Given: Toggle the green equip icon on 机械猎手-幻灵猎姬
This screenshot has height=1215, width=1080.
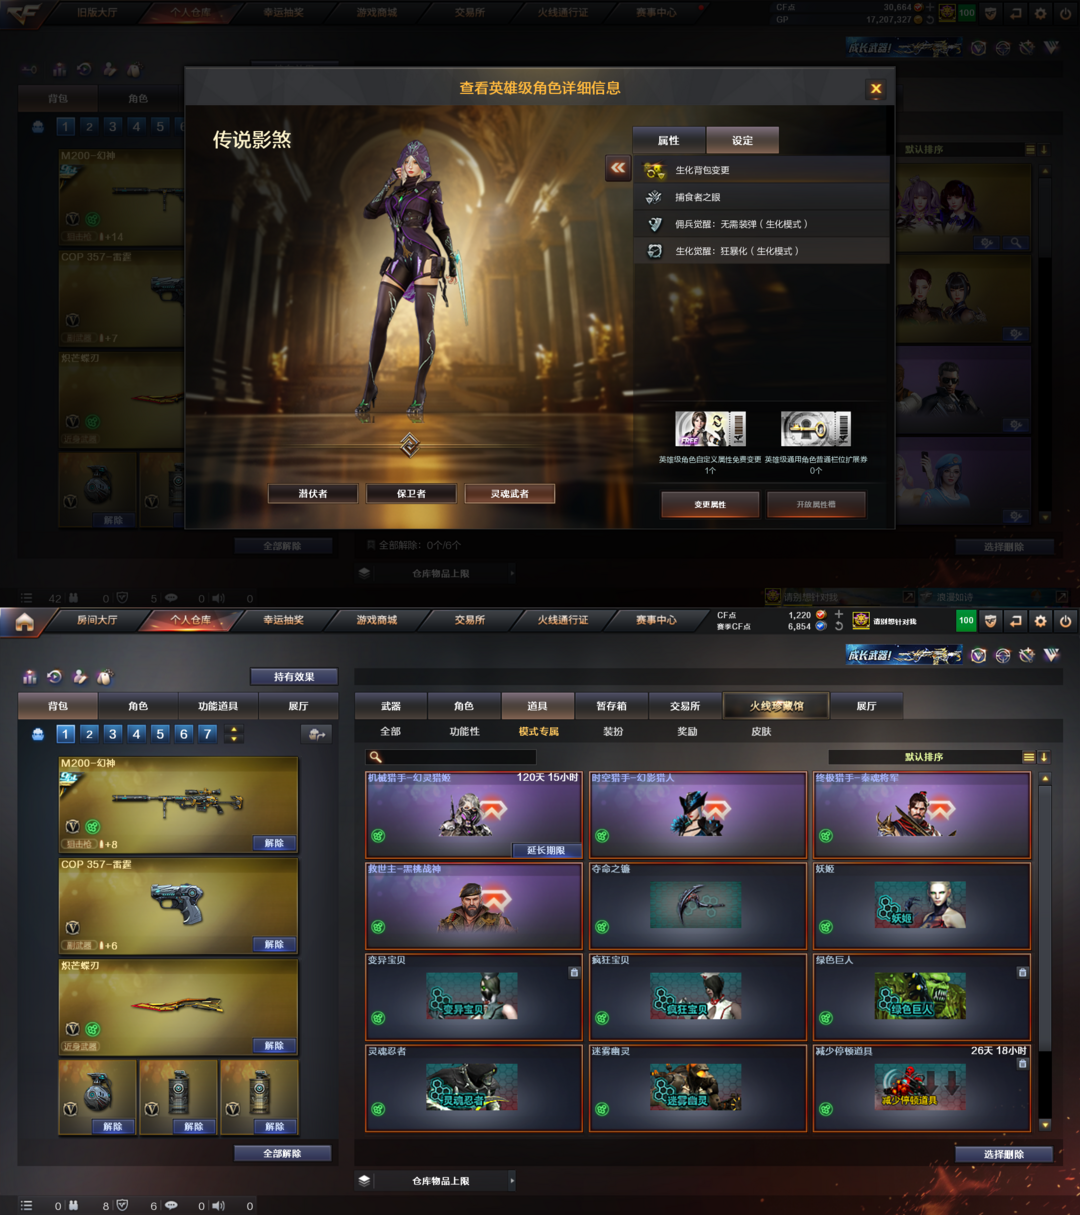Looking at the screenshot, I should tap(378, 836).
